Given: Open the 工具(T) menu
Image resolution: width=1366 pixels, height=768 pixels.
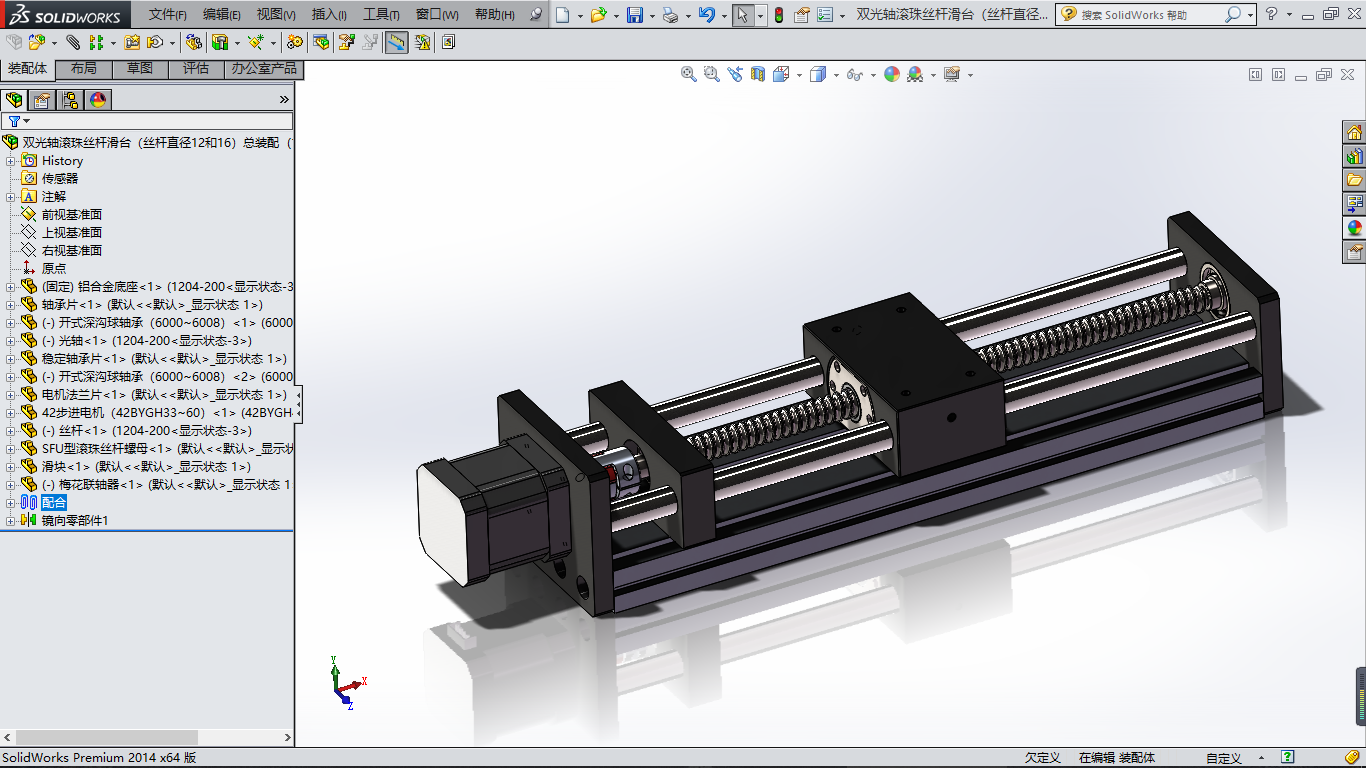Looking at the screenshot, I should (381, 15).
